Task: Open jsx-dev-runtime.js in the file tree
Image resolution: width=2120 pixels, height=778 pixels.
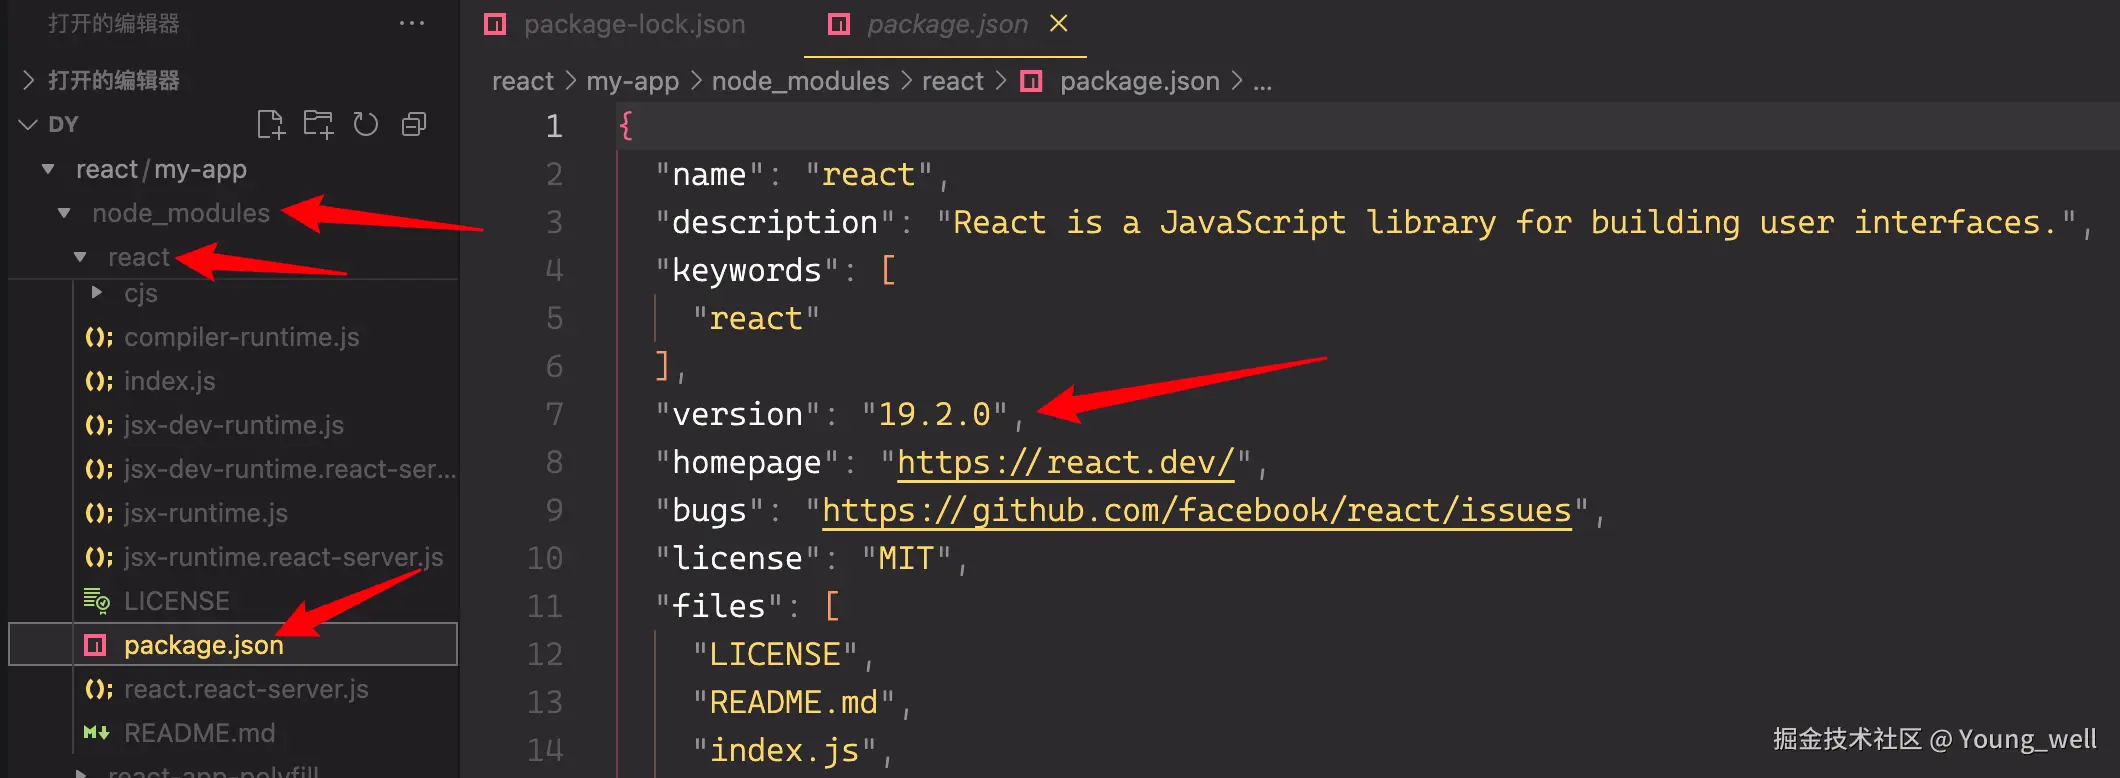Action: coord(233,425)
